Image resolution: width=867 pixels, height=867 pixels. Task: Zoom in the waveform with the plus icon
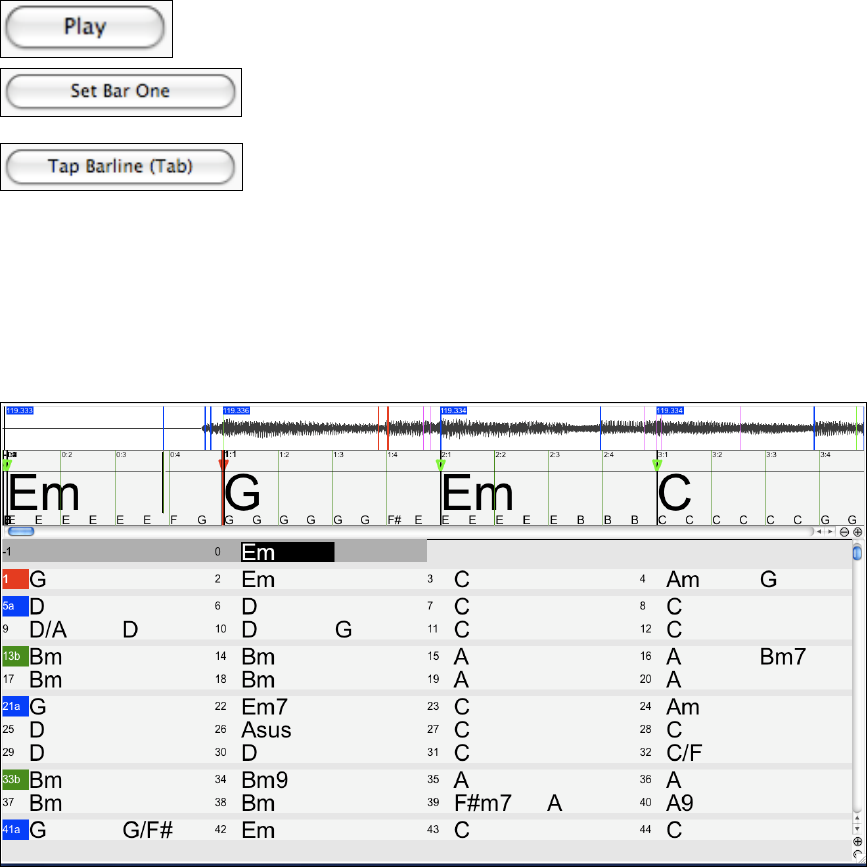click(857, 532)
